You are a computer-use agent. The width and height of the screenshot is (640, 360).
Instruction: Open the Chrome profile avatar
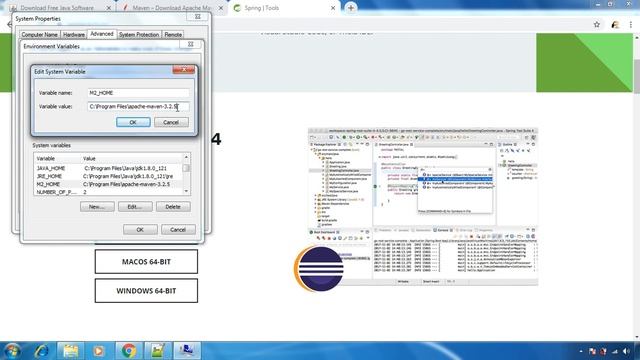coord(615,25)
